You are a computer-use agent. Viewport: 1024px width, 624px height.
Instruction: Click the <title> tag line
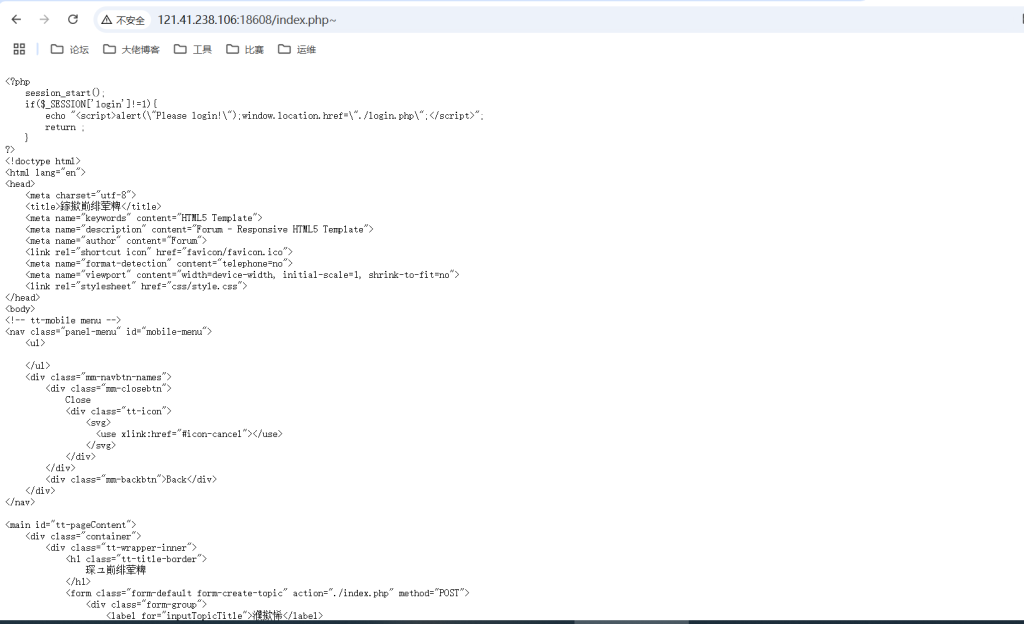click(93, 207)
